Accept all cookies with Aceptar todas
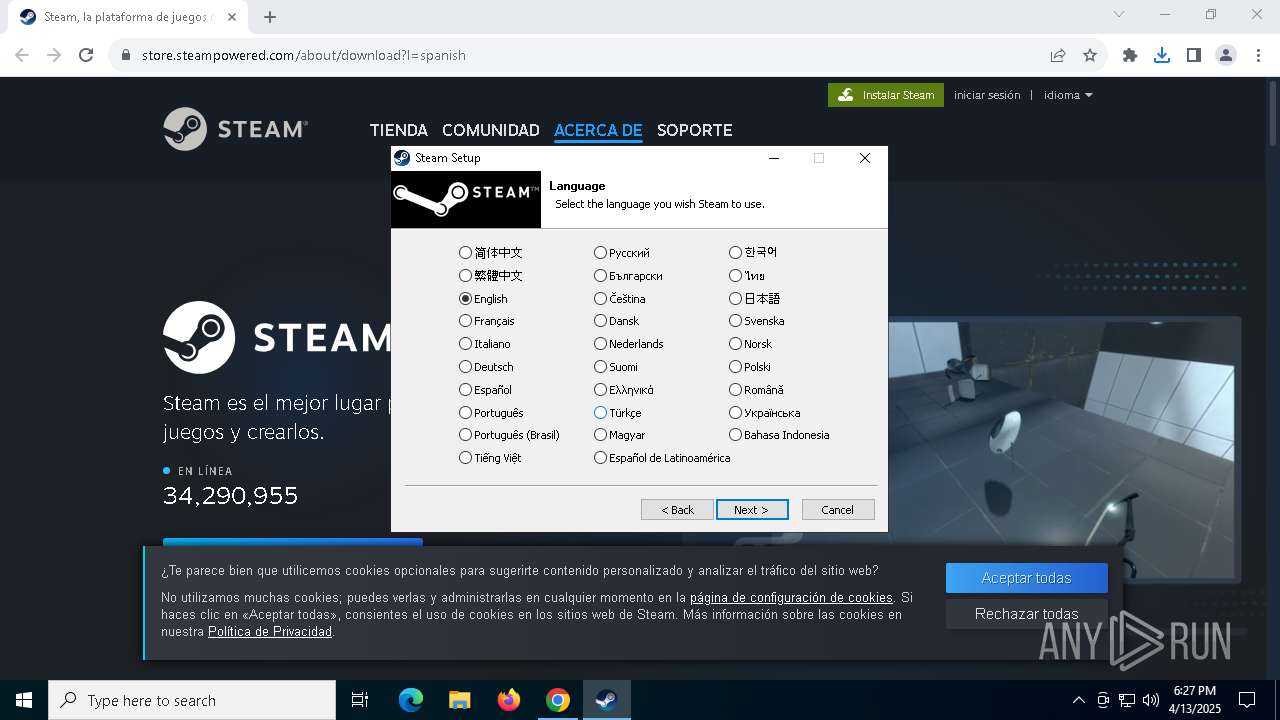This screenshot has width=1280, height=720. coord(1026,578)
